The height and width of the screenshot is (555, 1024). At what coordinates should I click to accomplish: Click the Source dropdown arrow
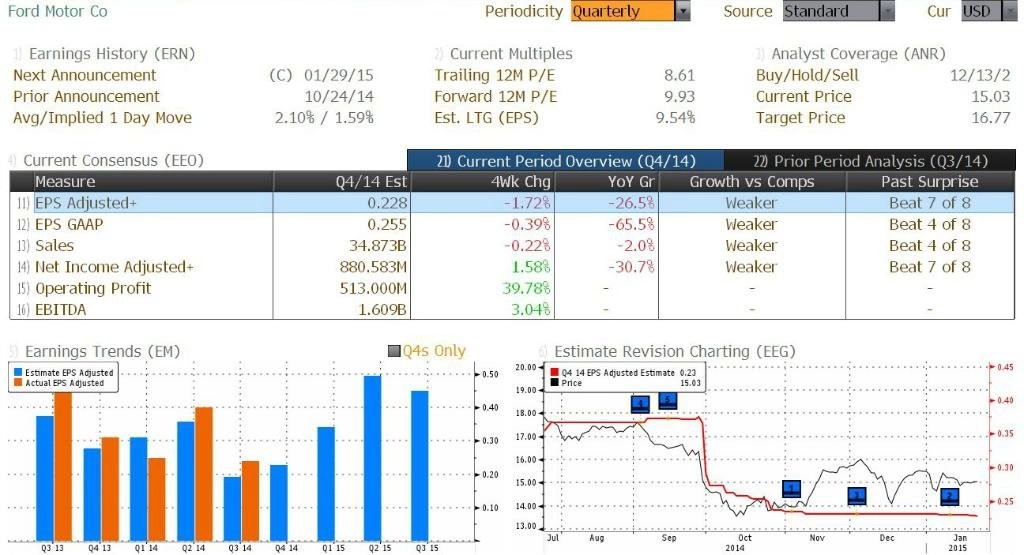[887, 11]
